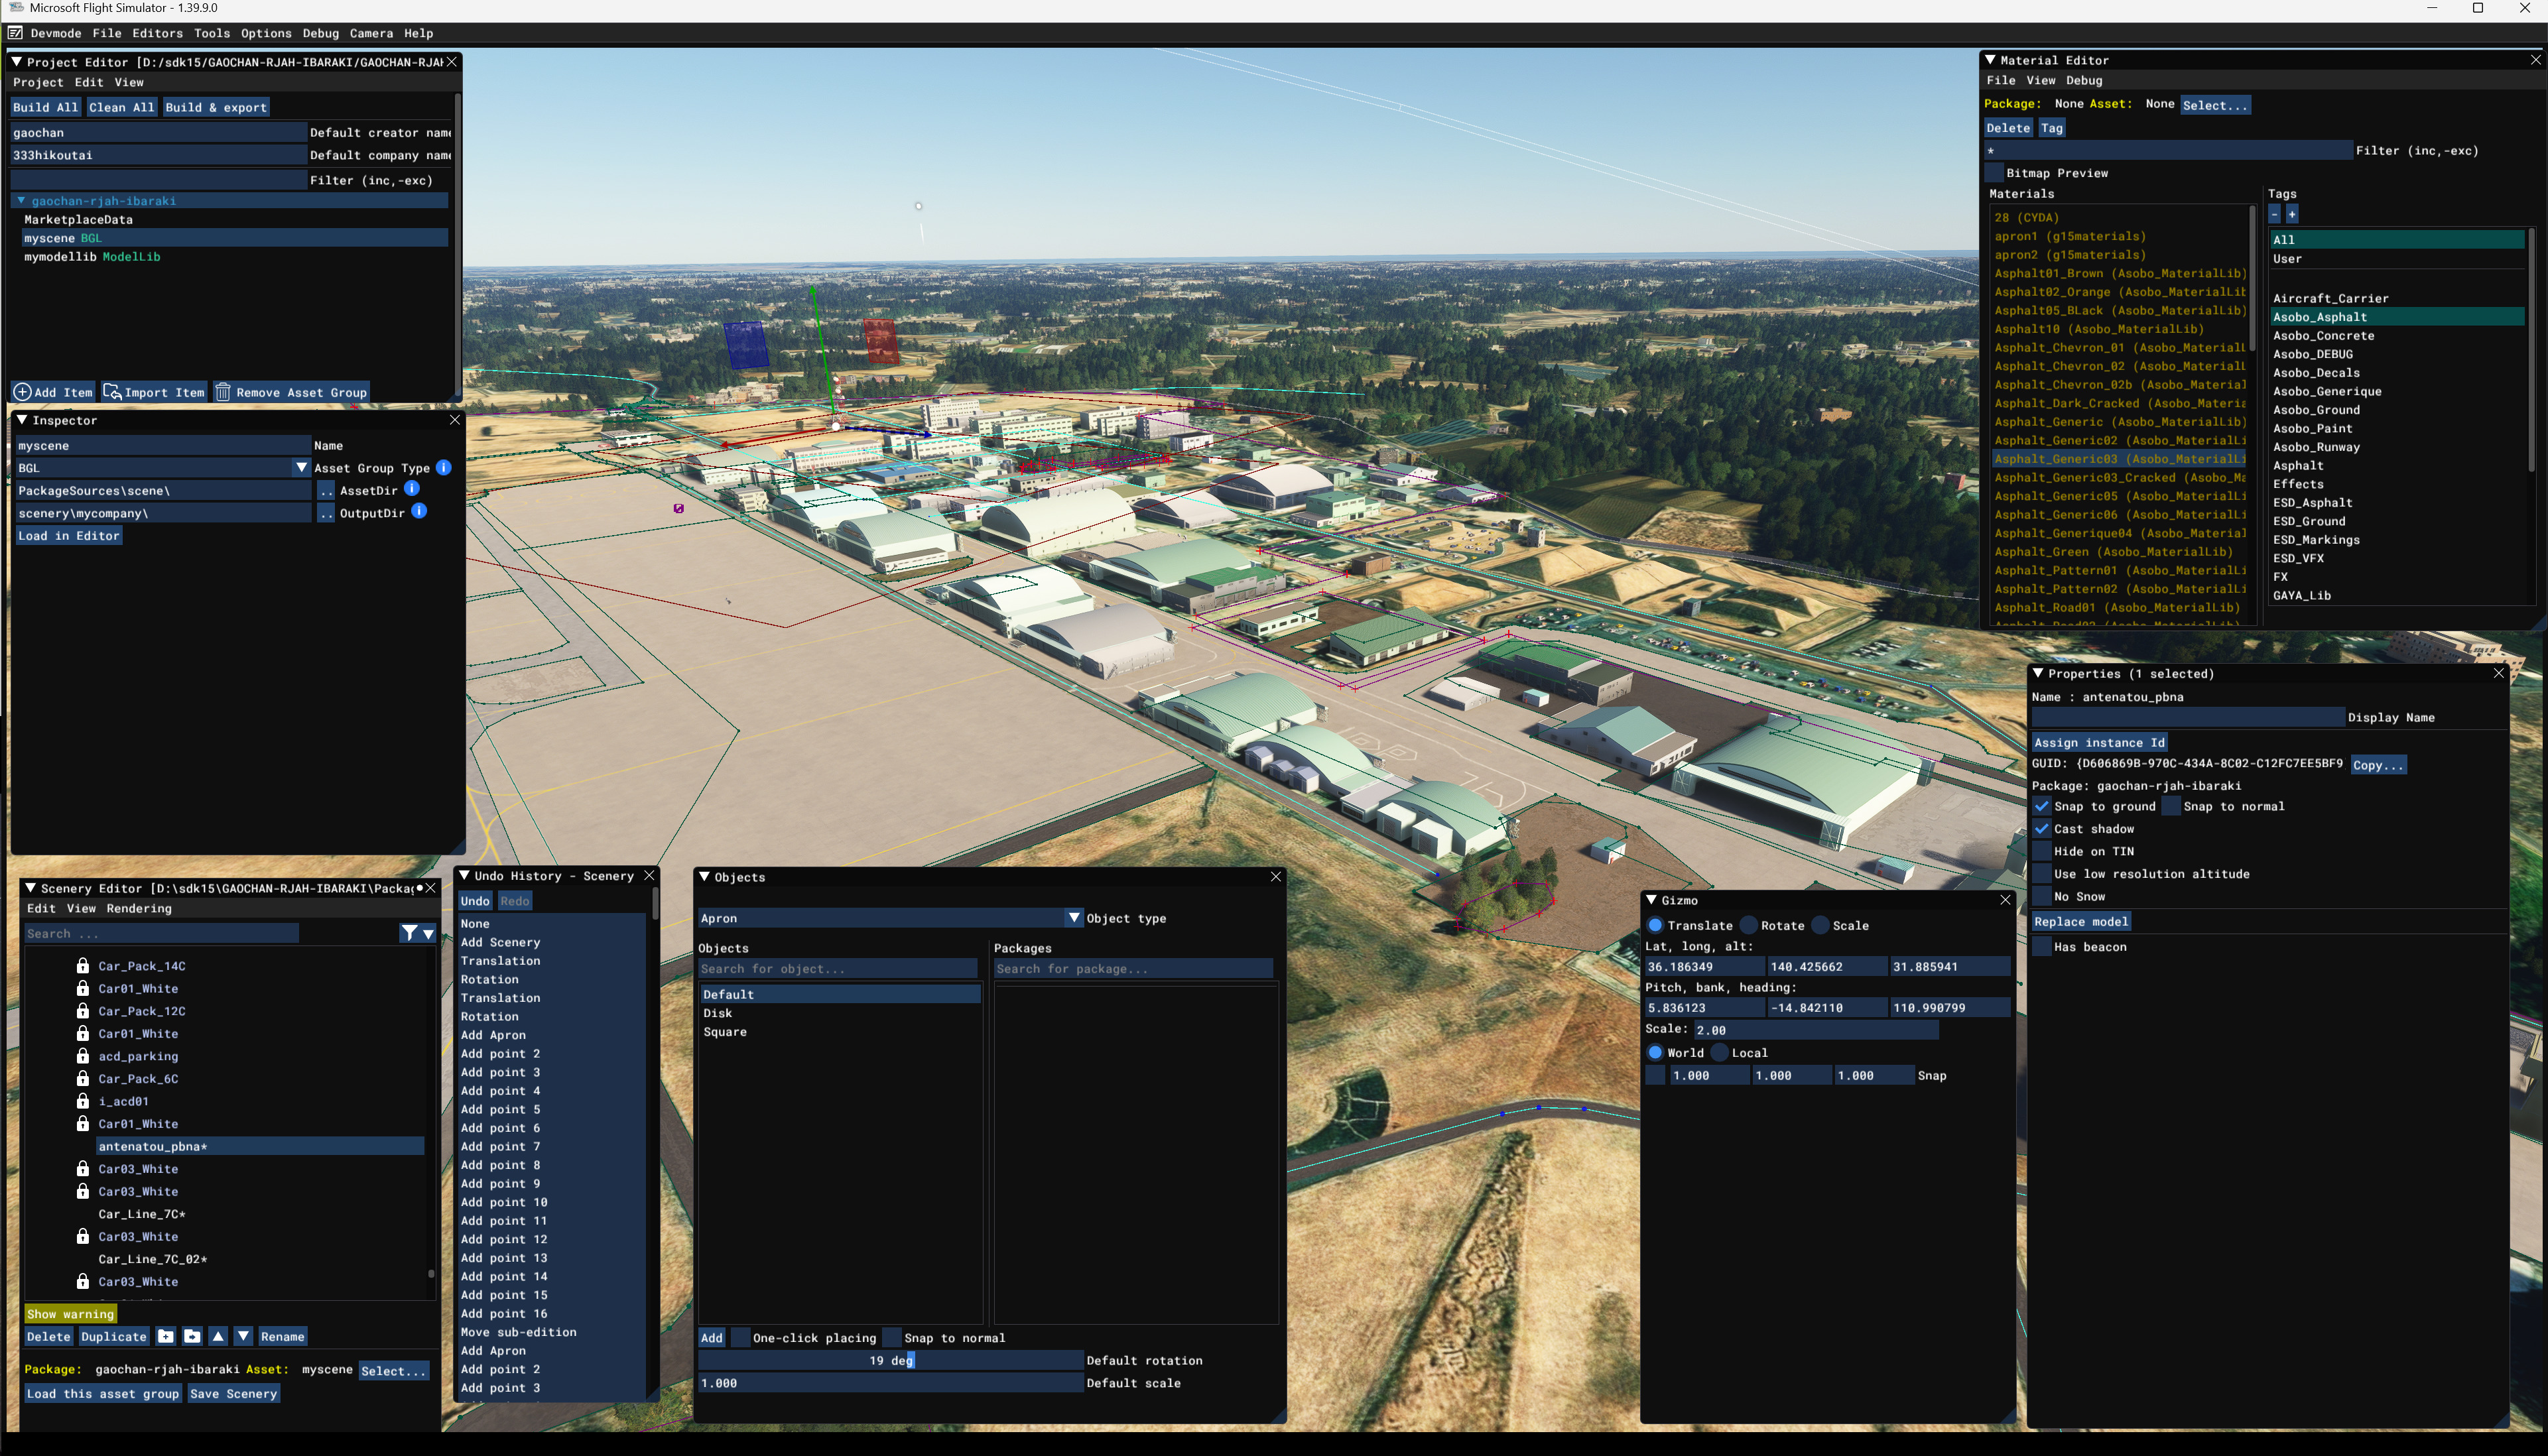
Task: Click the Display Name field in Properties
Action: (2188, 717)
